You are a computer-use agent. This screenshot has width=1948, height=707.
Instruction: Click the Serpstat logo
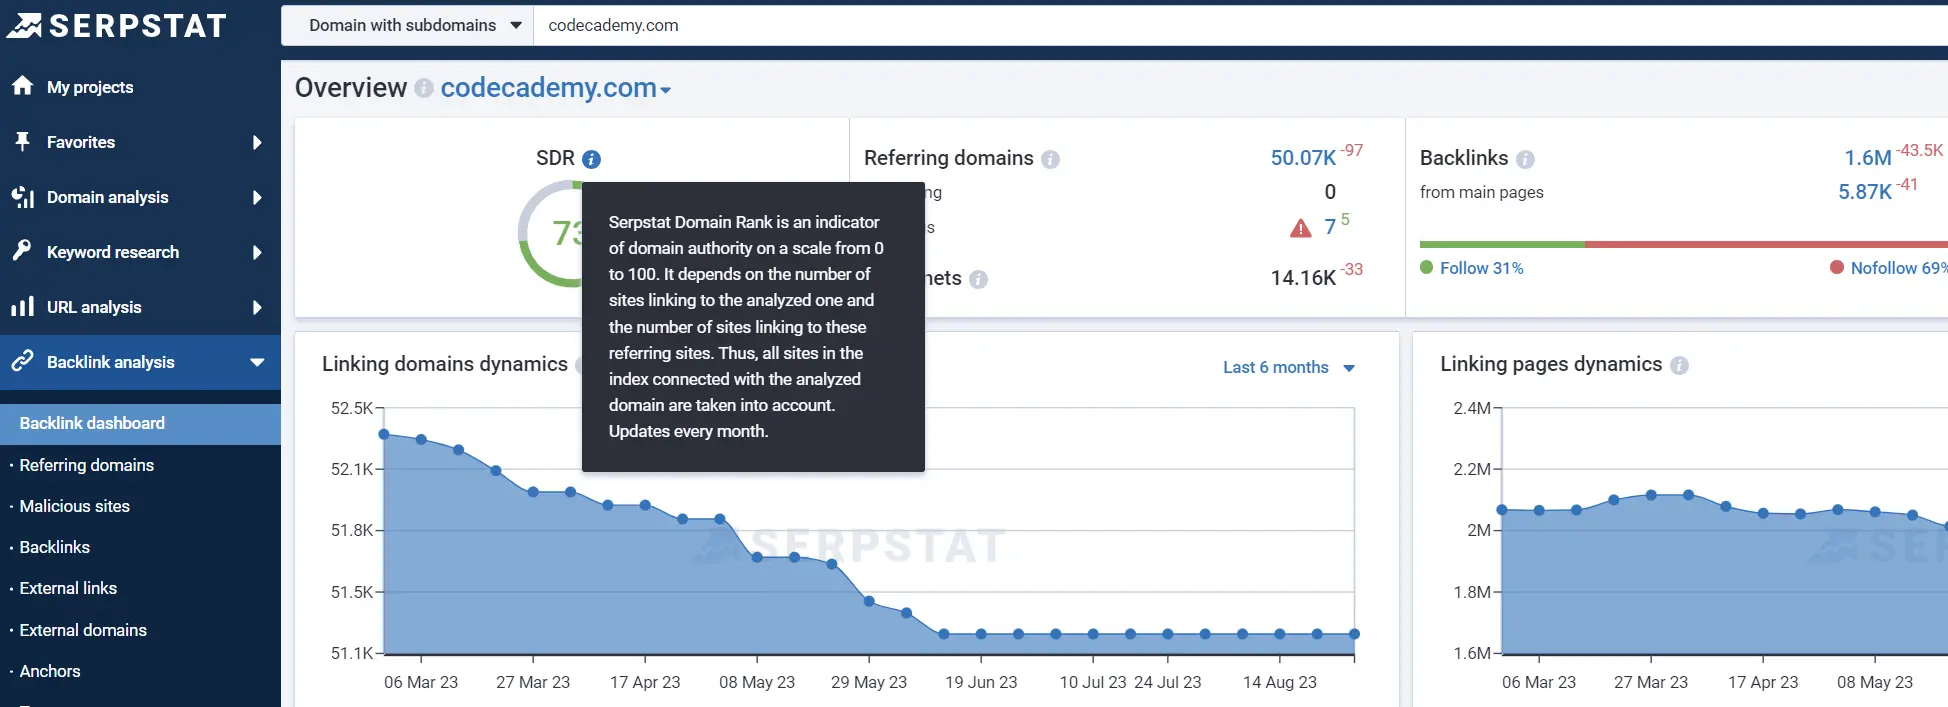click(x=117, y=25)
